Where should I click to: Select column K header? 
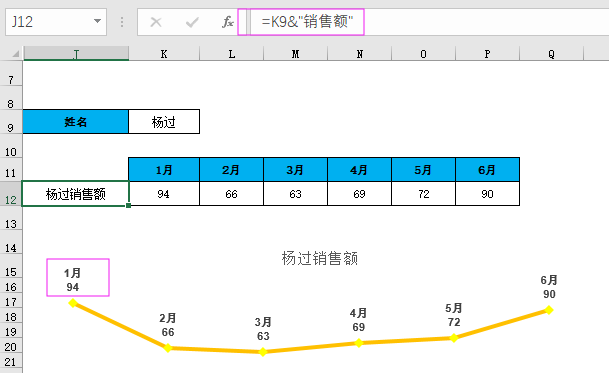164,54
